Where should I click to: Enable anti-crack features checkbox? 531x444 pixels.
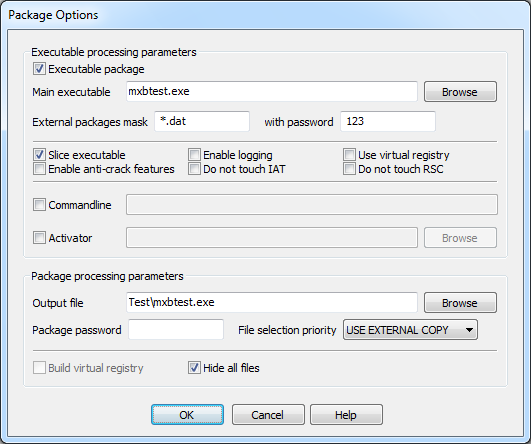coord(39,169)
